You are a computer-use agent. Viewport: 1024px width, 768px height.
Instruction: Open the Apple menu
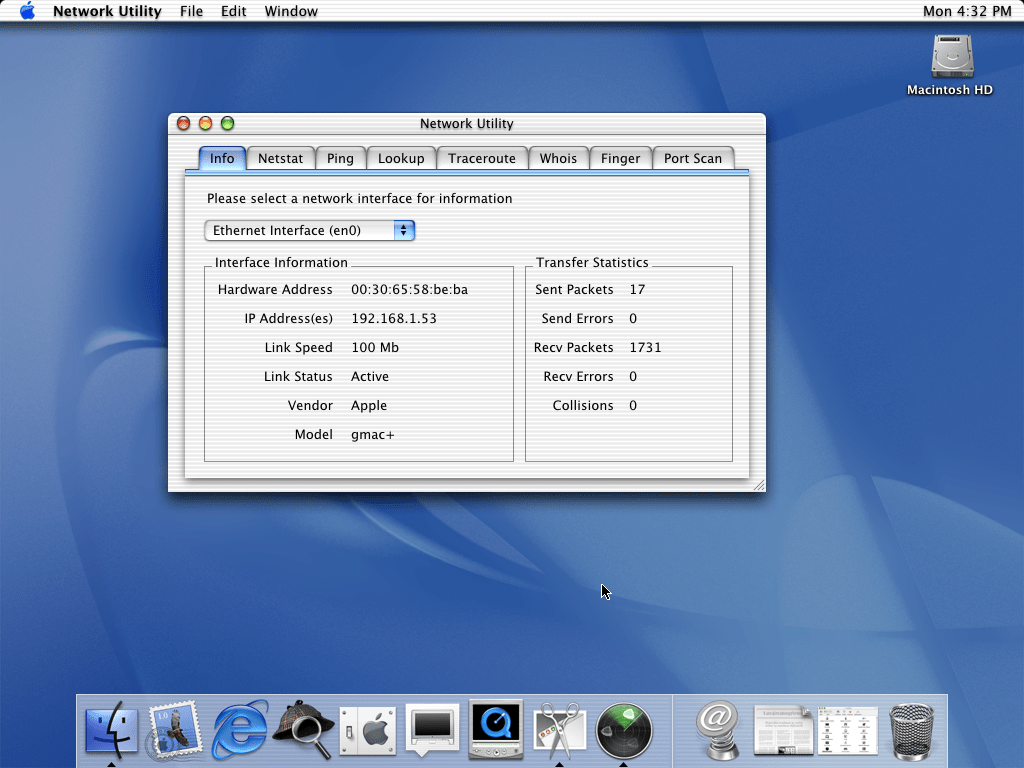point(27,11)
